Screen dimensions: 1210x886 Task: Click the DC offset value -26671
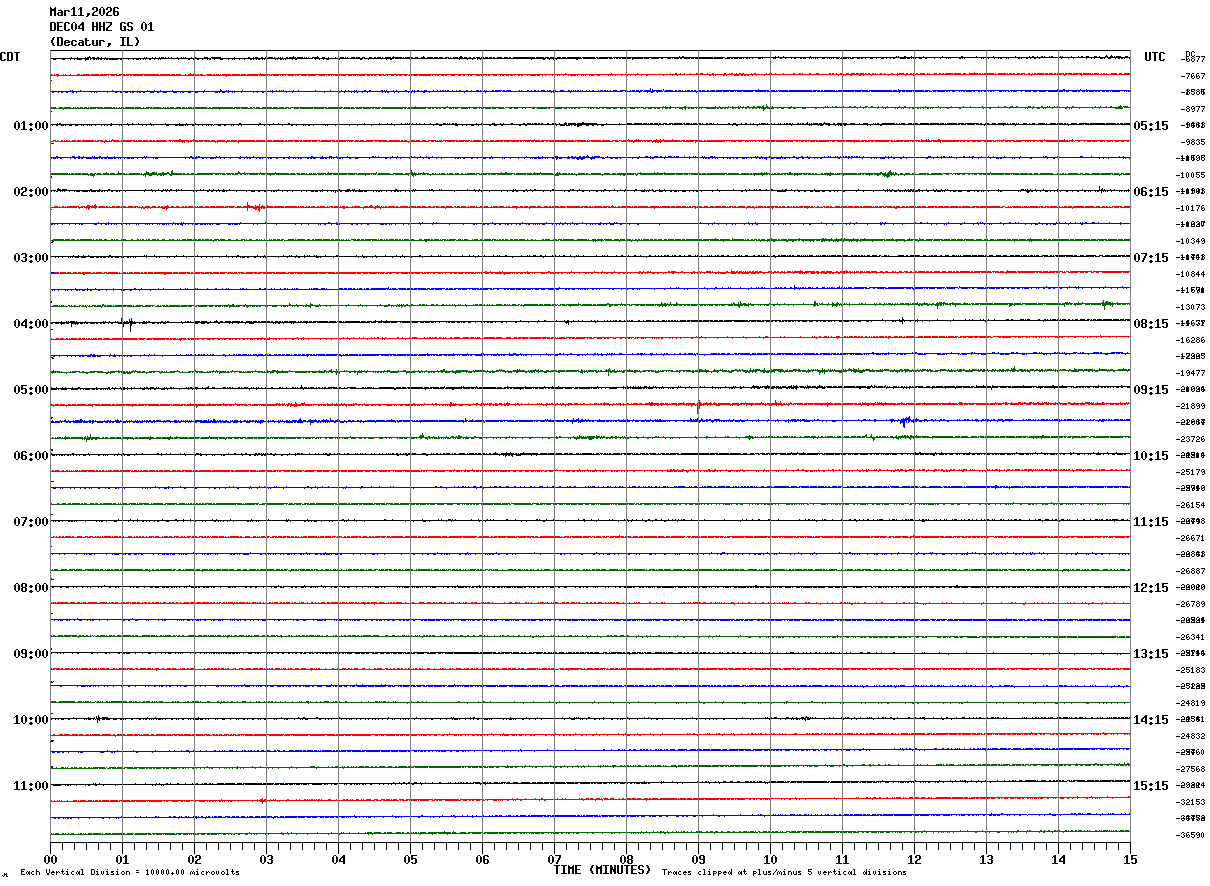[x=1192, y=538]
